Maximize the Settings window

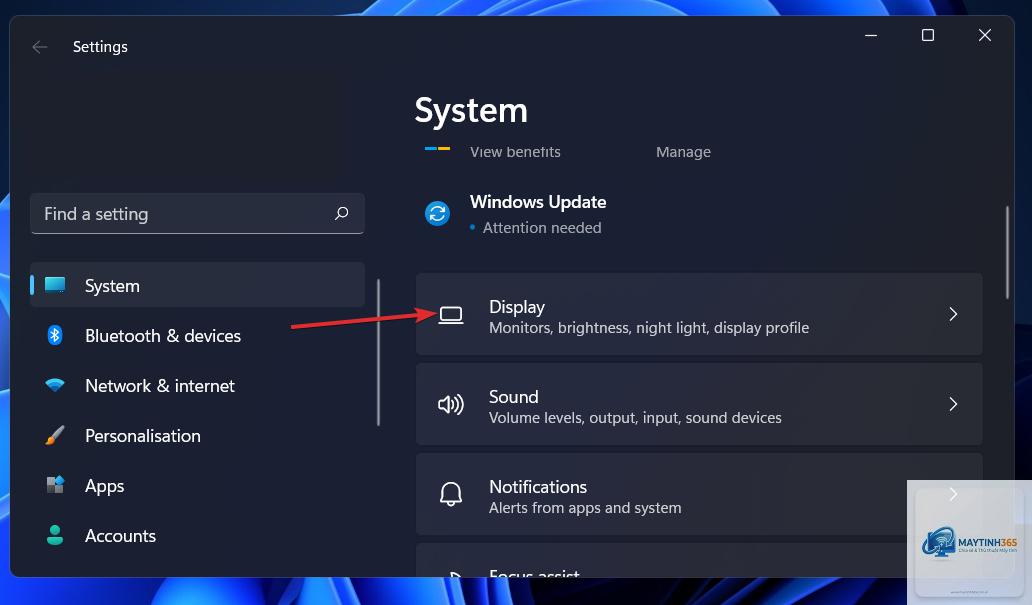coord(927,35)
